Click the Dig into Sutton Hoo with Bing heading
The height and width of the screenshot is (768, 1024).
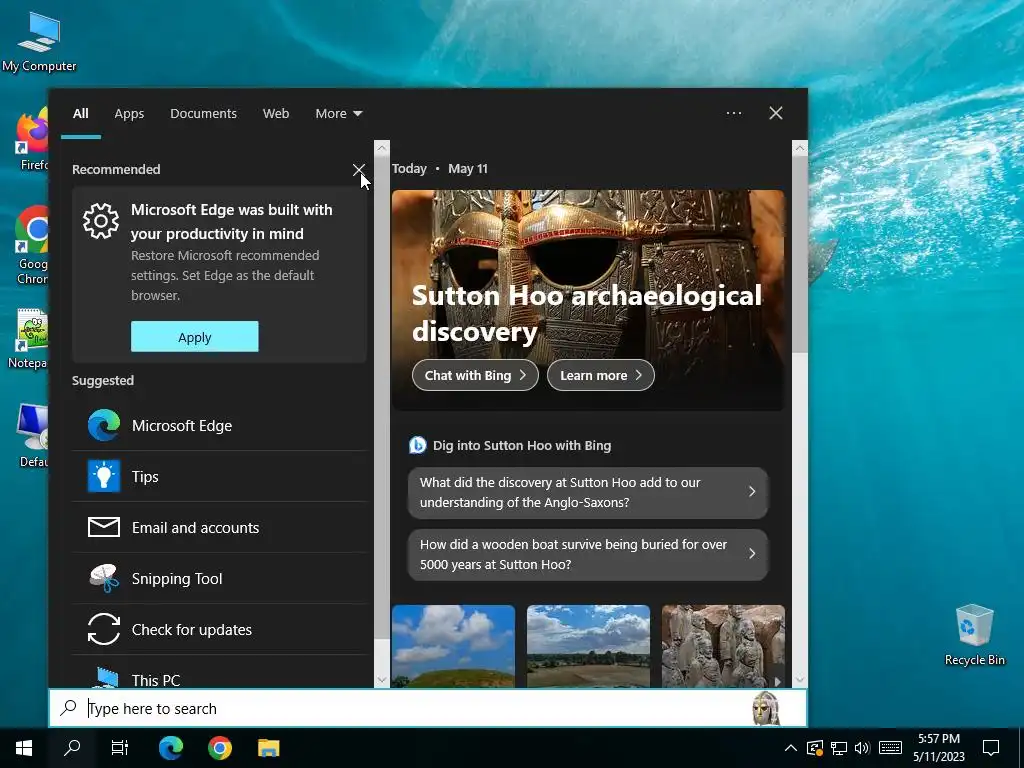522,445
